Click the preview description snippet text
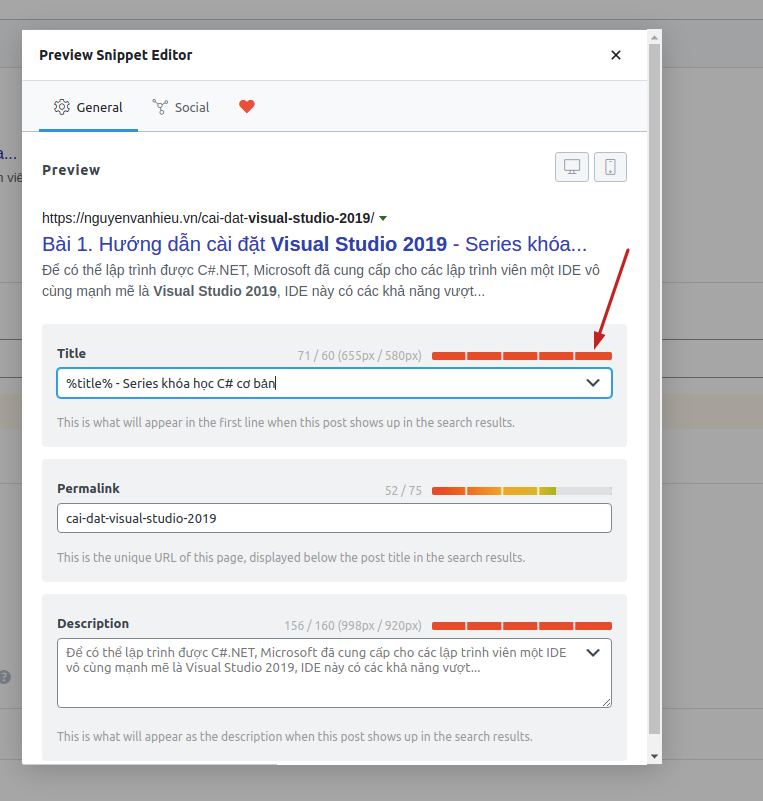This screenshot has width=763, height=801. pyautogui.click(x=321, y=280)
